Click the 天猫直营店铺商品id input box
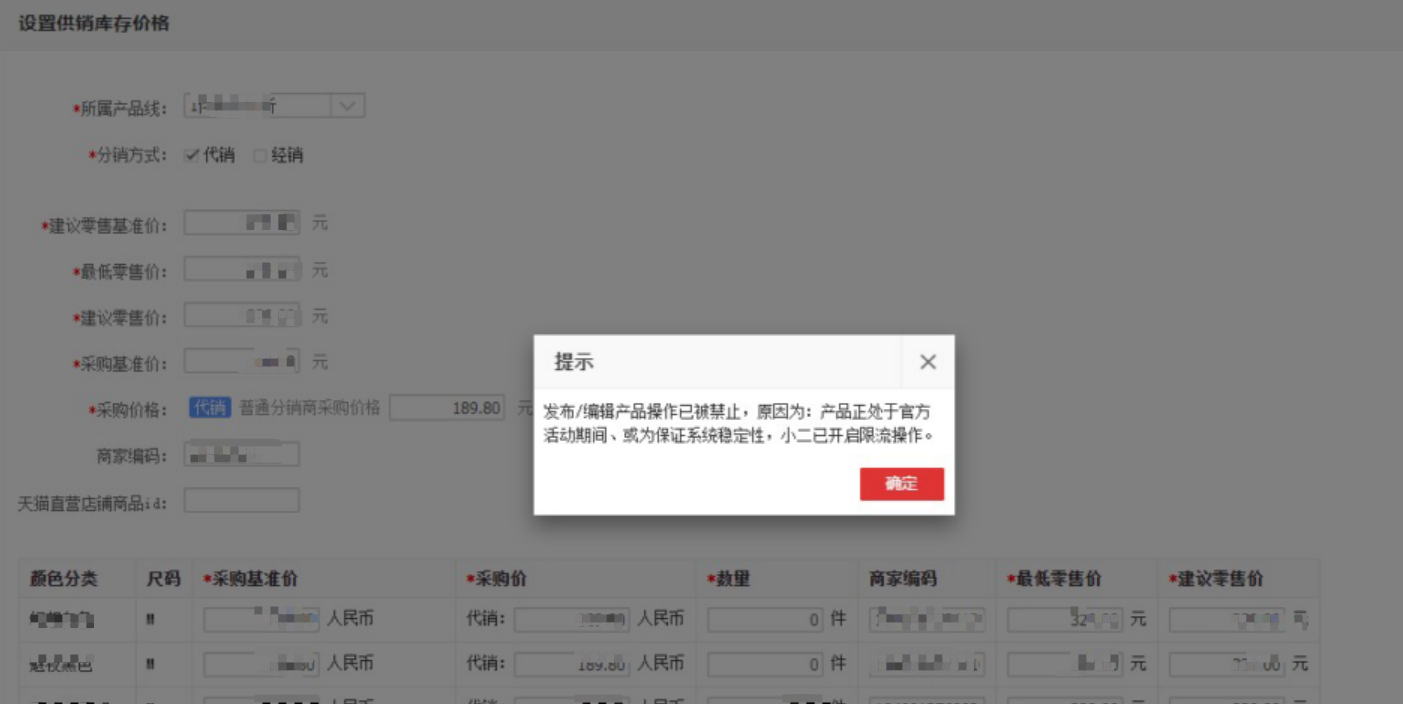The width and height of the screenshot is (1403, 704). click(242, 500)
